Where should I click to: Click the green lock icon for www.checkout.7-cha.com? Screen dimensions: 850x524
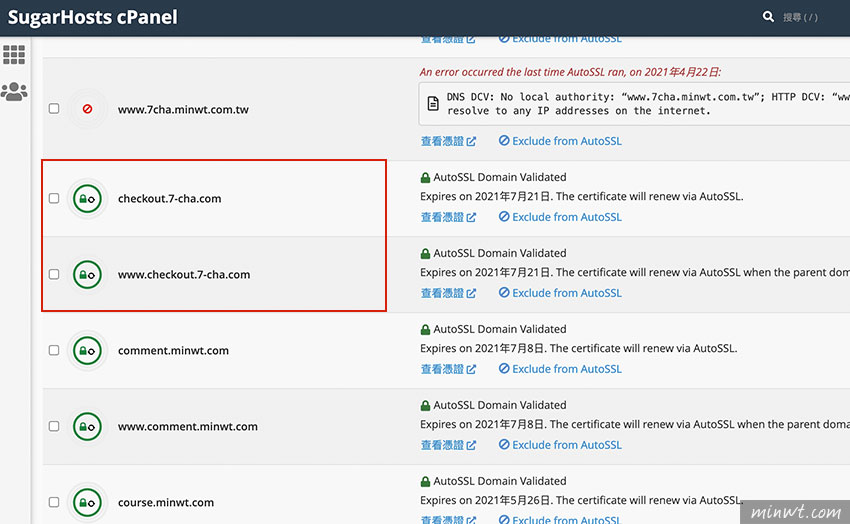pos(87,274)
